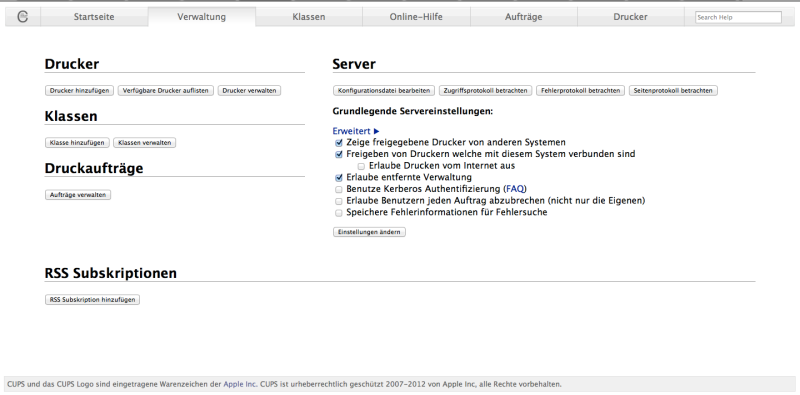Follow the Apple Inc. footer link

[x=240, y=384]
